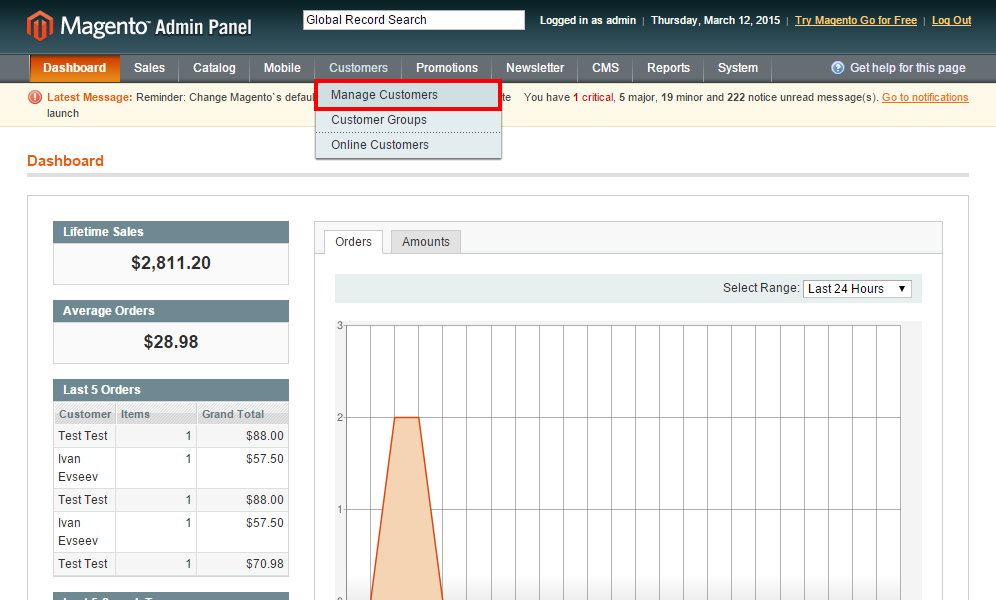996x600 pixels.
Task: Click the Logged in as admin text
Action: point(588,20)
